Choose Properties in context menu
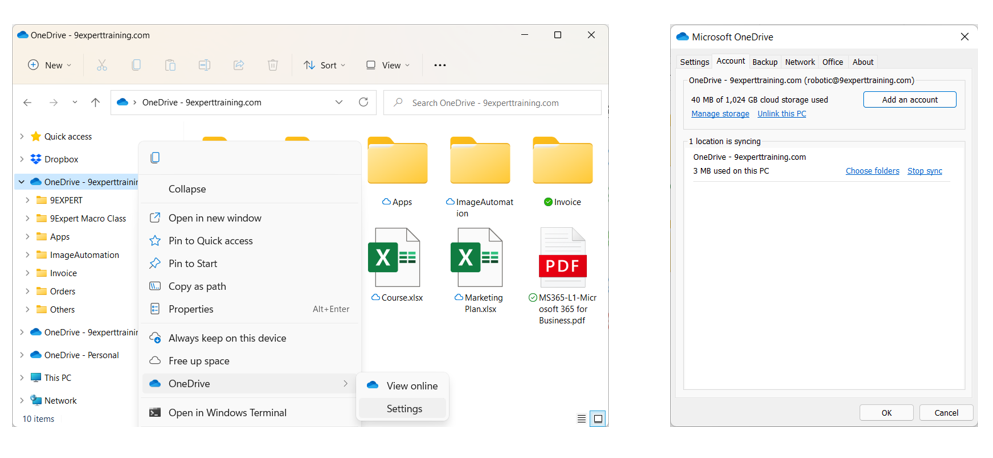 click(250, 309)
